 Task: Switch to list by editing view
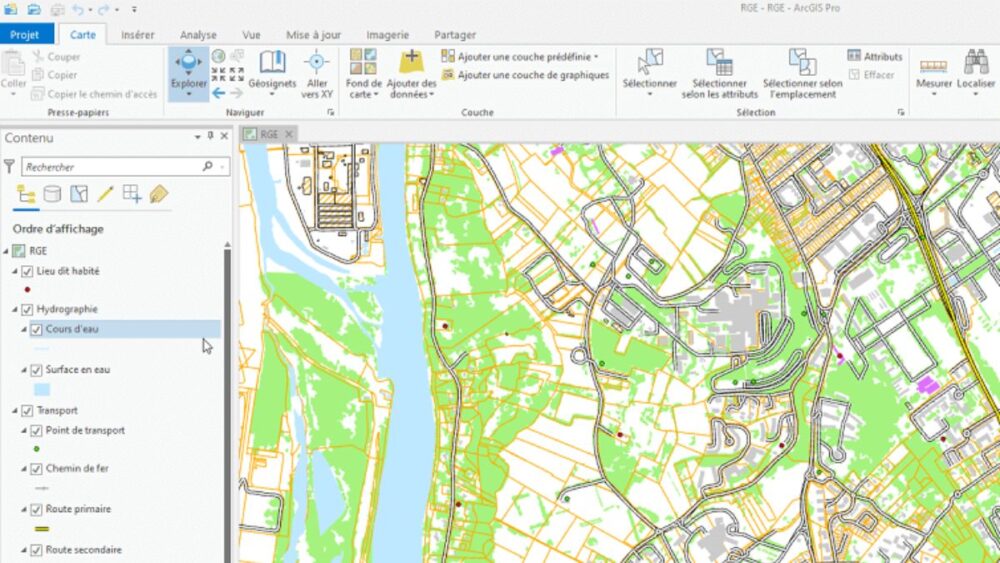click(105, 194)
